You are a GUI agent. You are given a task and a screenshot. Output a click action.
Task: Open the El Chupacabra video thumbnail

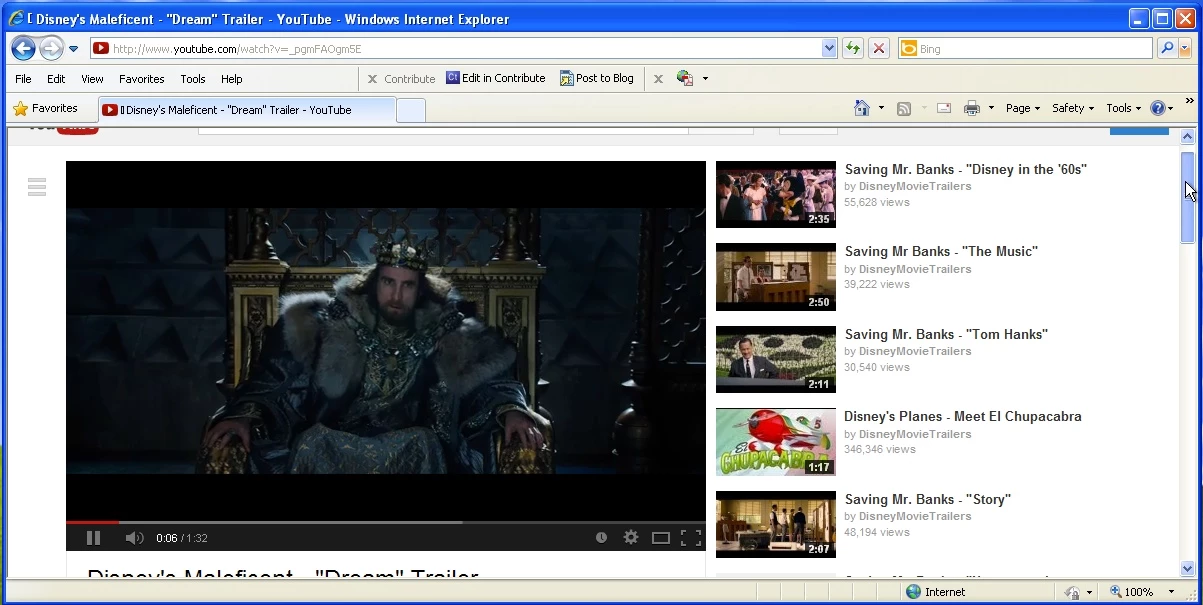(x=776, y=442)
